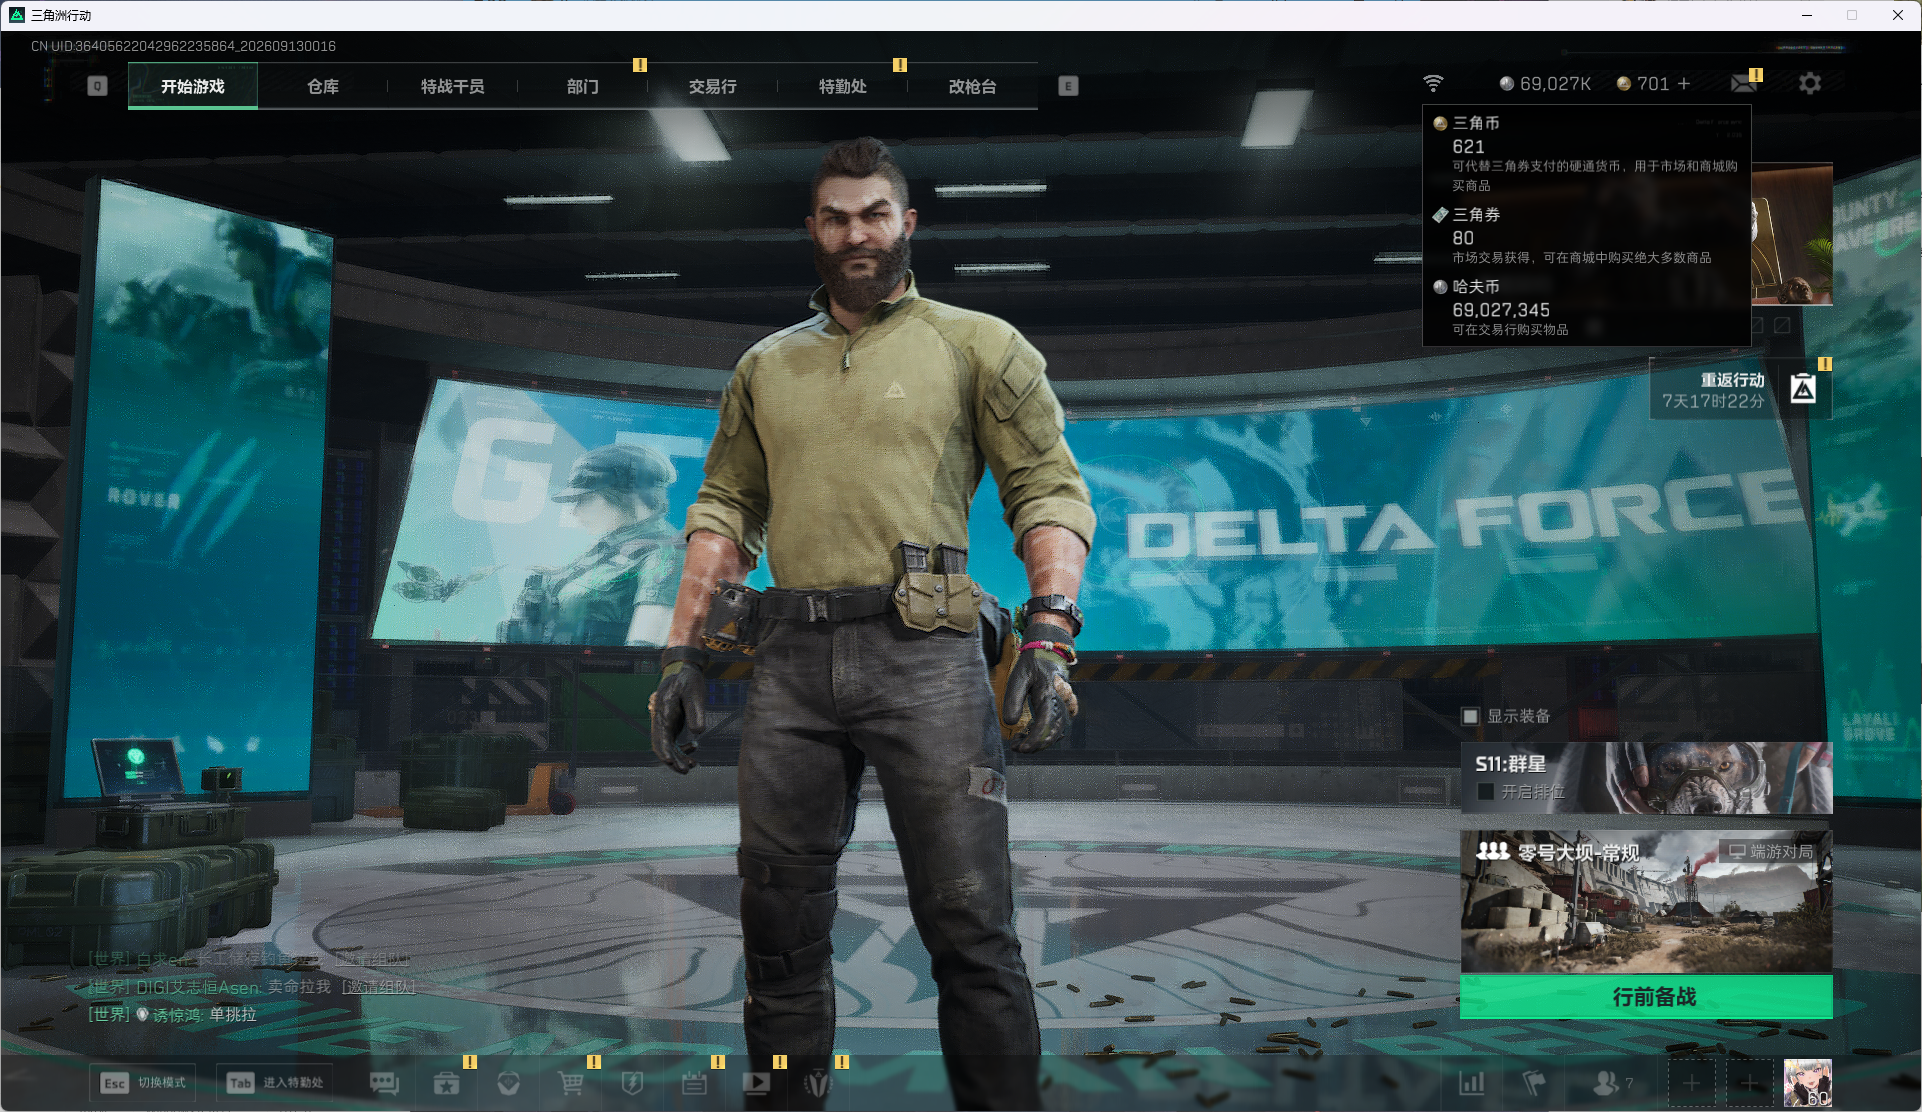Click the 诱惊鸿 world chat message
This screenshot has width=1922, height=1112.
point(172,1015)
